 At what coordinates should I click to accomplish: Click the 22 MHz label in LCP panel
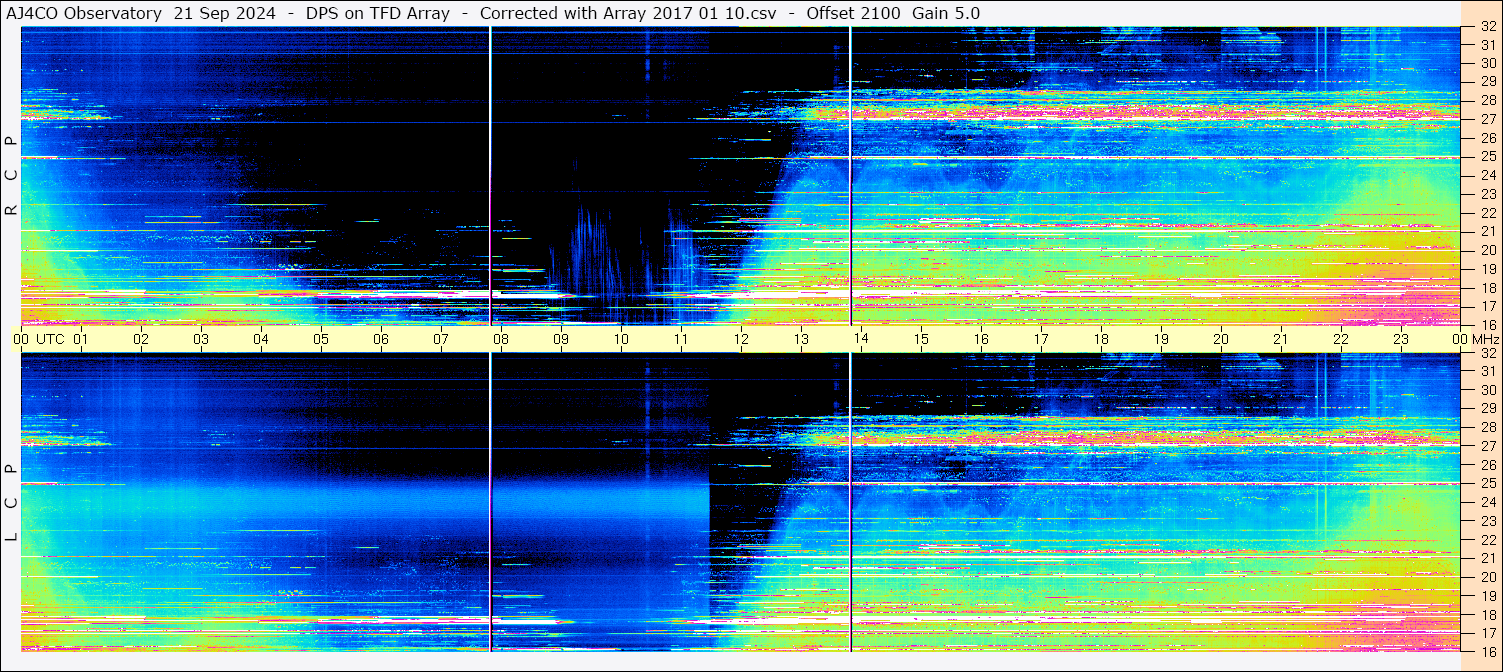(x=1488, y=539)
